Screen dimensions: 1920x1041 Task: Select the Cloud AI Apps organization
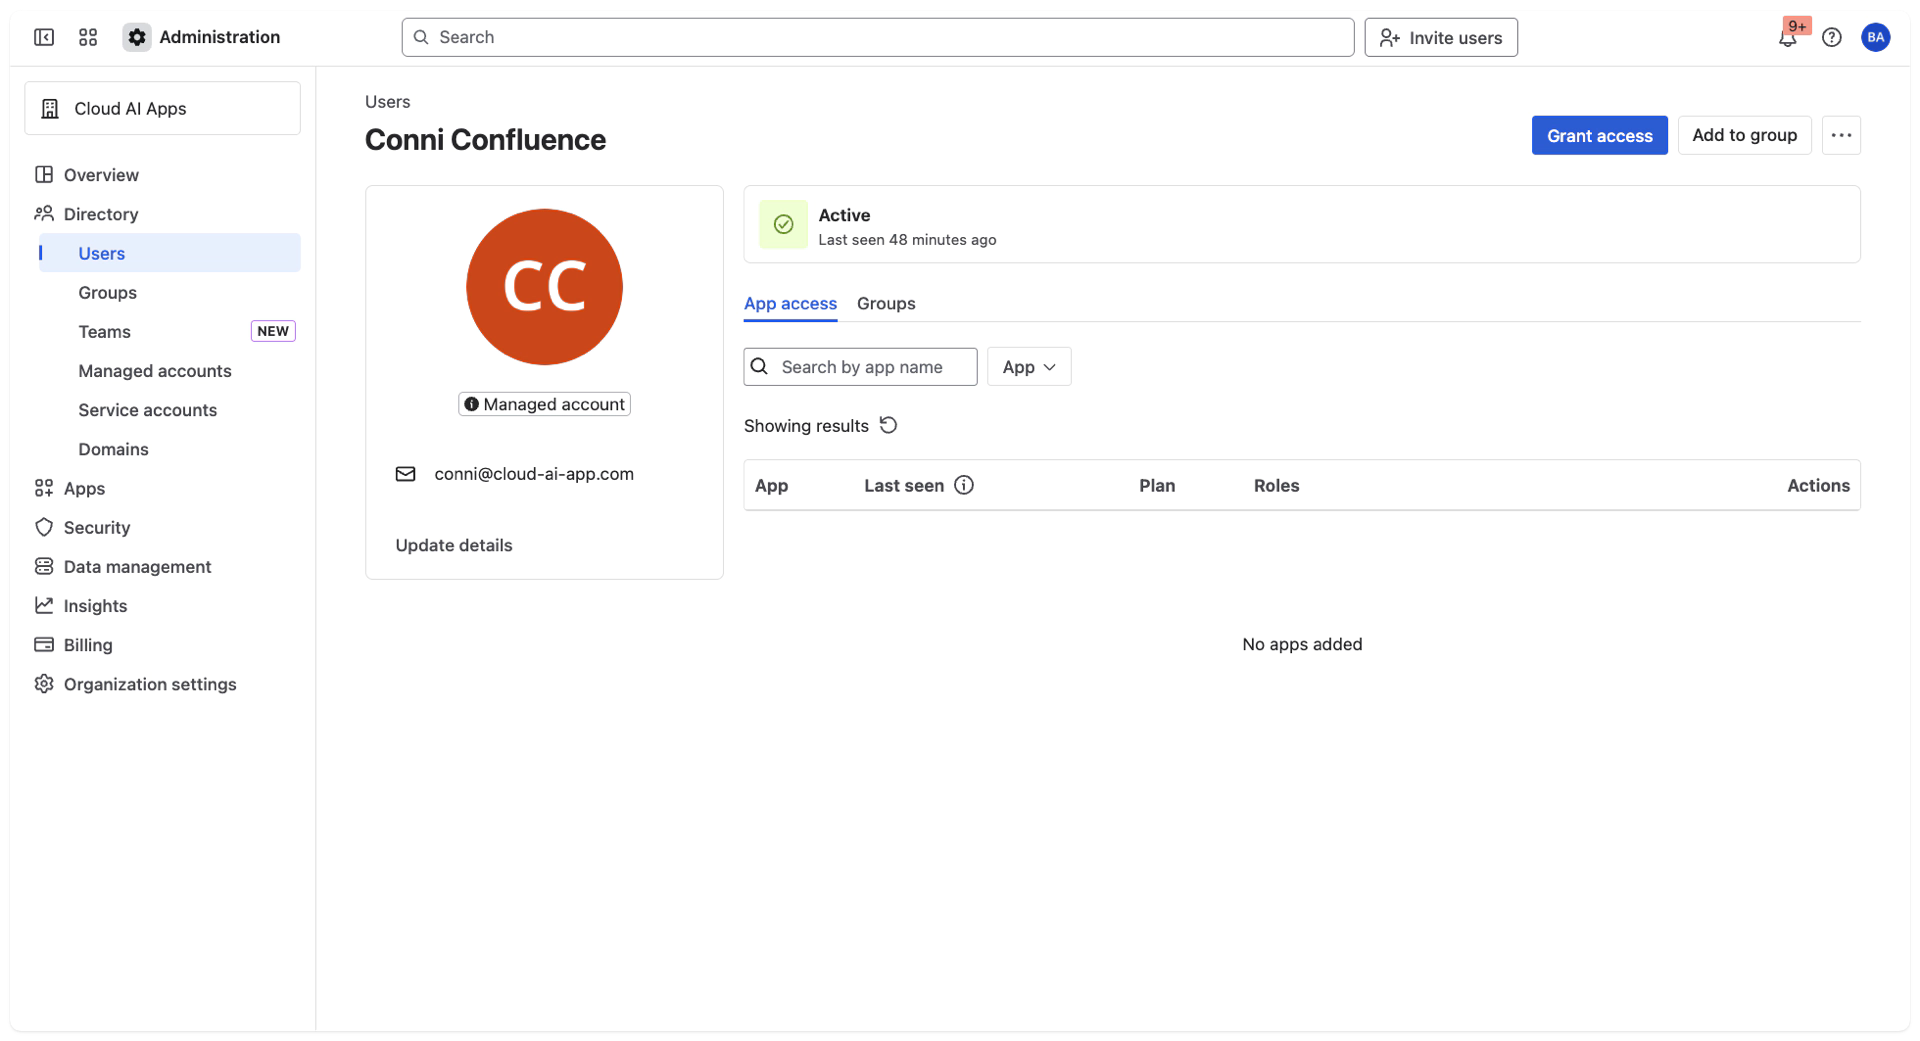click(162, 108)
